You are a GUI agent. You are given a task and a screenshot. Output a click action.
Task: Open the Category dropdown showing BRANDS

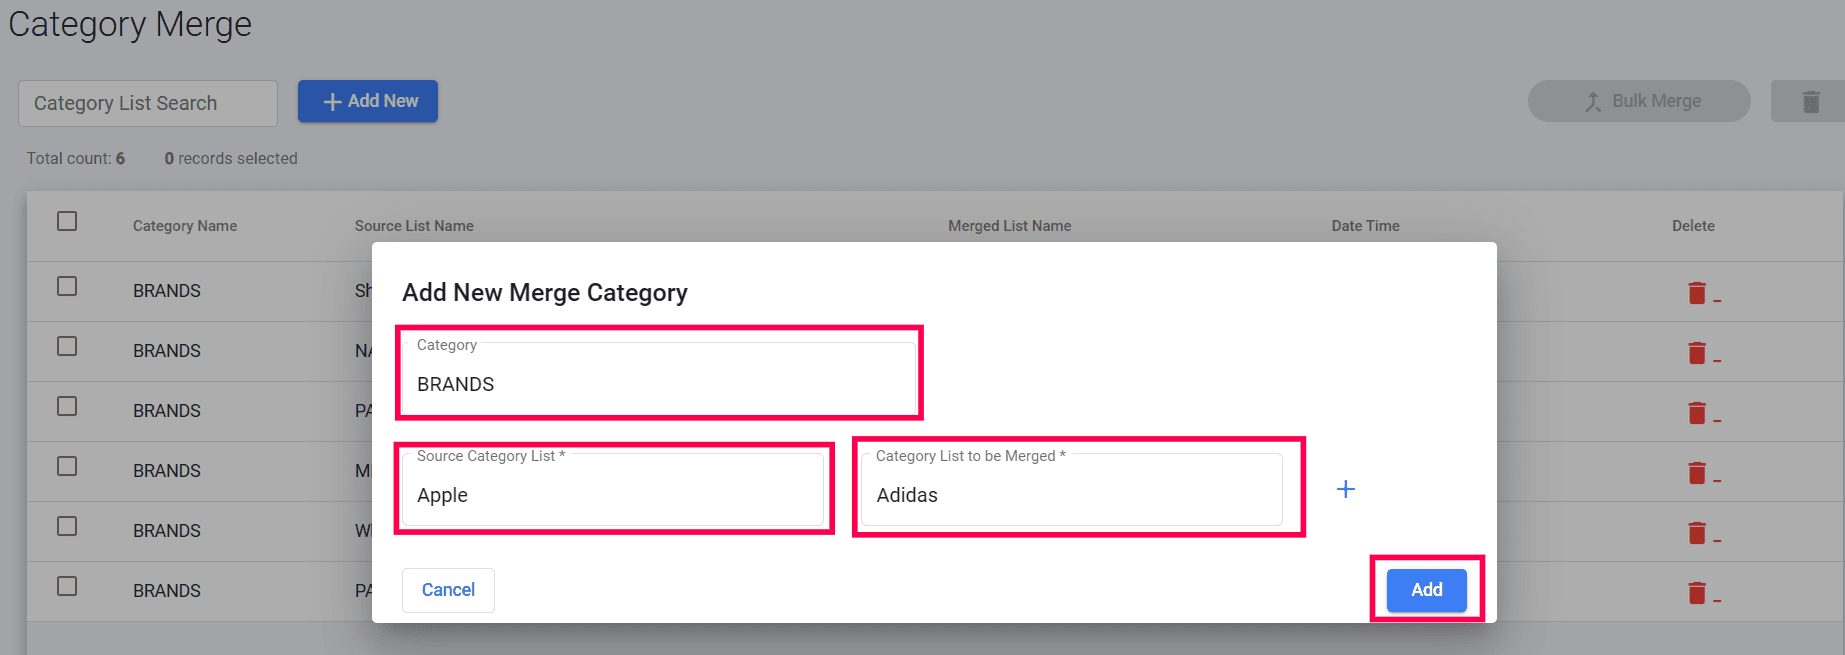tap(658, 378)
